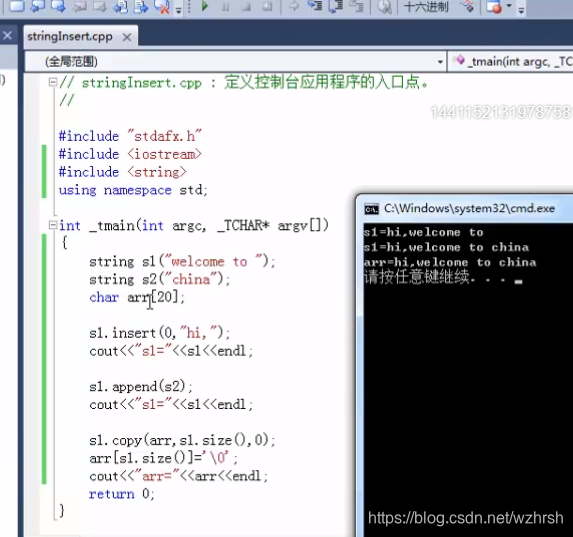Open the _tmain member function dropdown
The width and height of the screenshot is (573, 537).
(x=511, y=61)
